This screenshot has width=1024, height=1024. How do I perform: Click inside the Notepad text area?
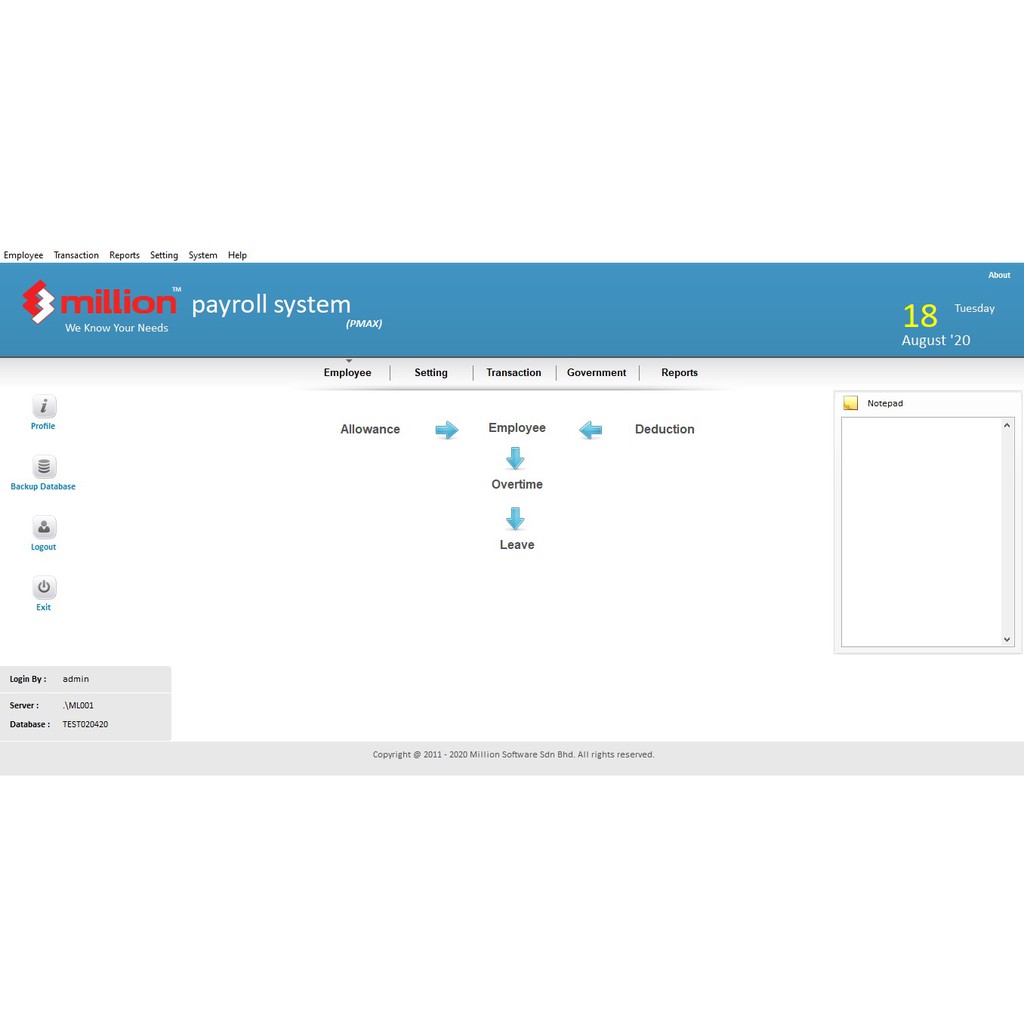[x=920, y=530]
